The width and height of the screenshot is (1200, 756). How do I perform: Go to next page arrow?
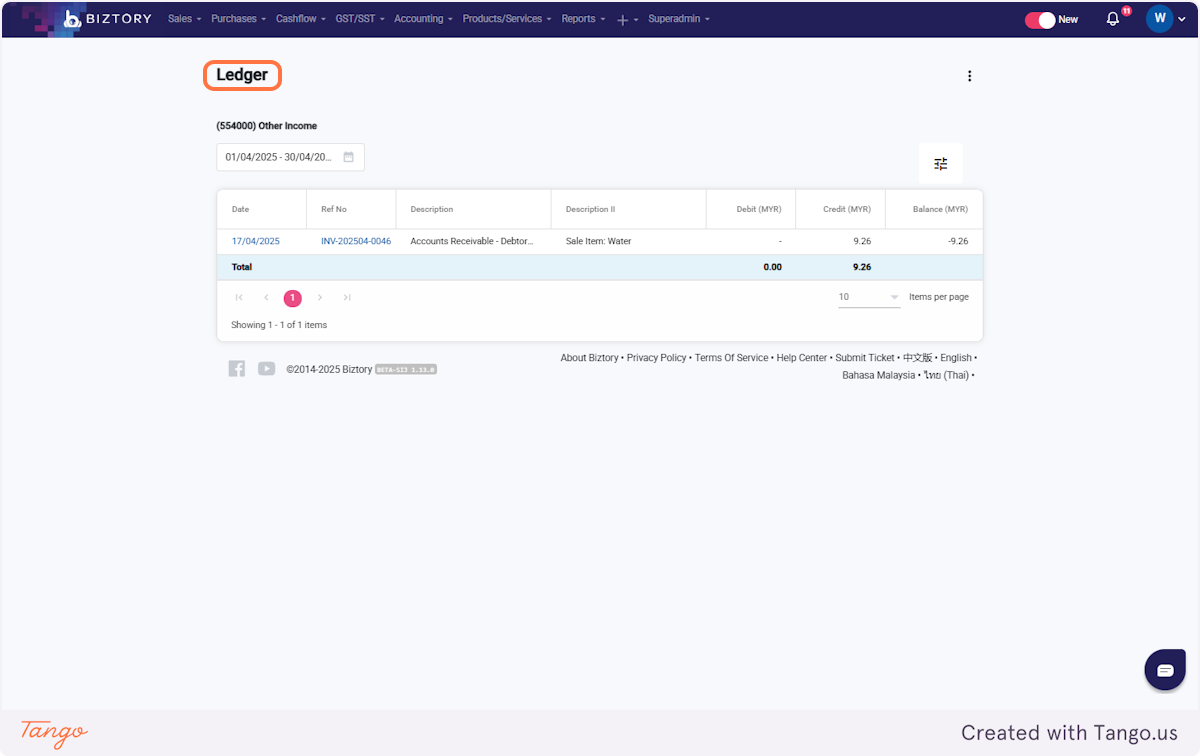320,298
